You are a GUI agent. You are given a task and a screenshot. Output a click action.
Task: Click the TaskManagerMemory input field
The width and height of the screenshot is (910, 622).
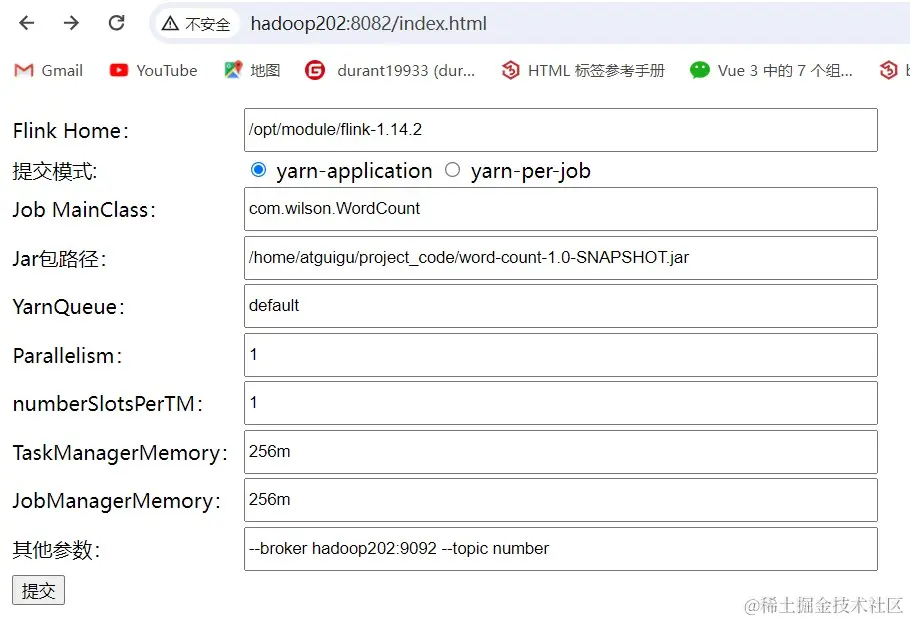(561, 452)
